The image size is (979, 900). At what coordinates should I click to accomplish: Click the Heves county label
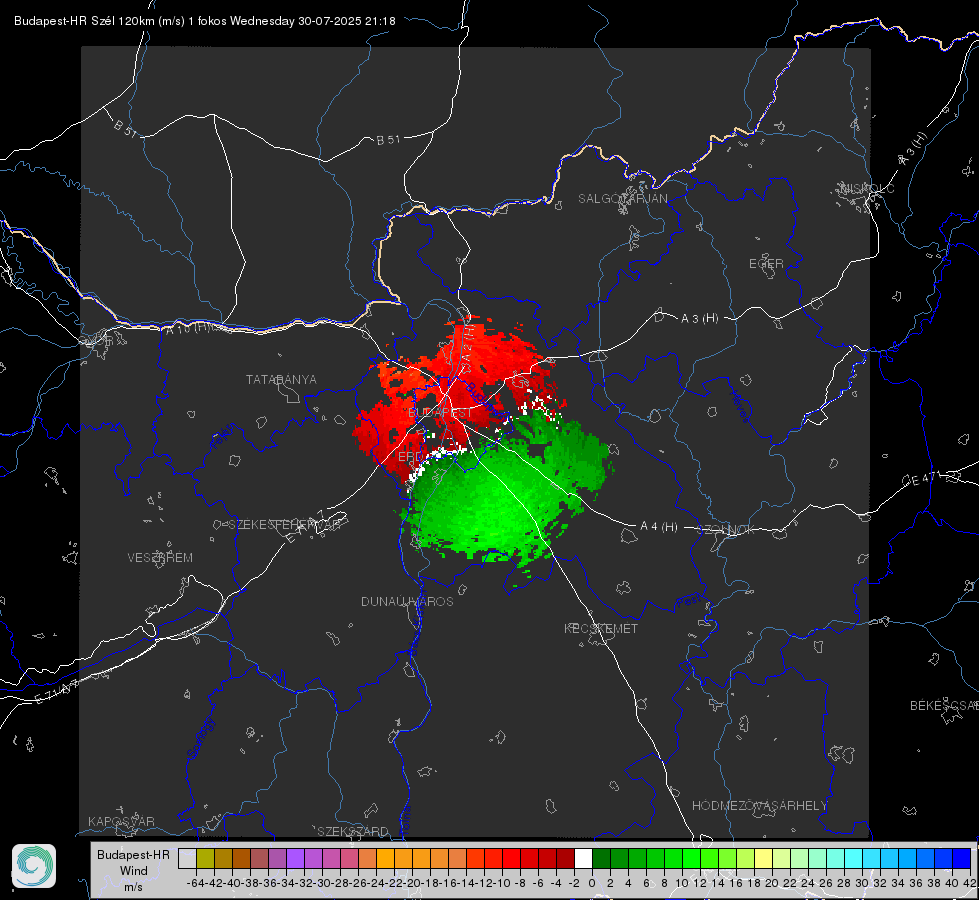coord(740,407)
